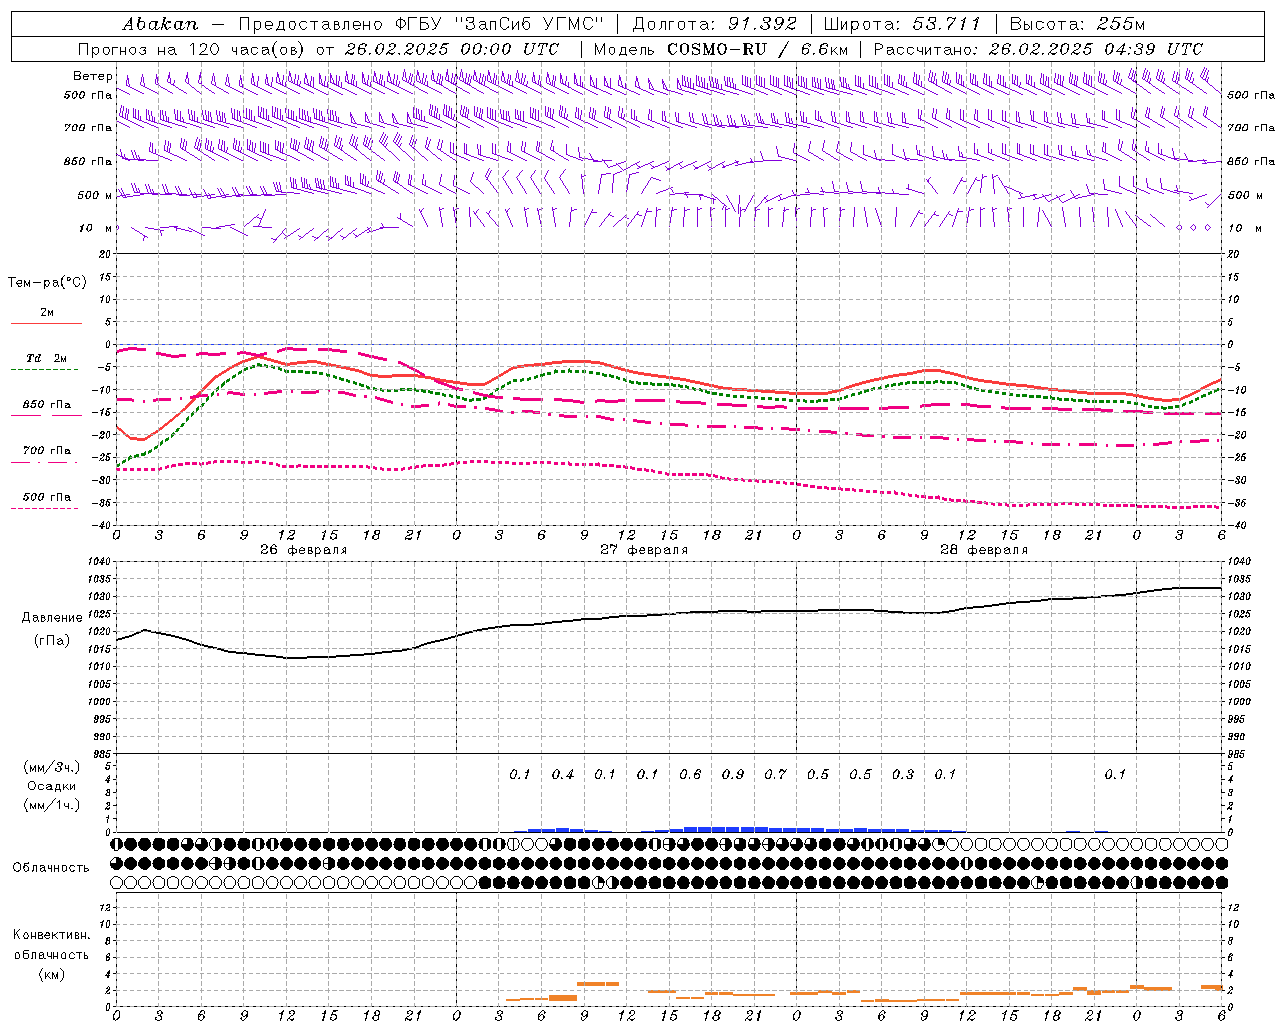The image size is (1280, 1024).
Task: Click the "Облачность" cloud cover label
Action: [51, 867]
